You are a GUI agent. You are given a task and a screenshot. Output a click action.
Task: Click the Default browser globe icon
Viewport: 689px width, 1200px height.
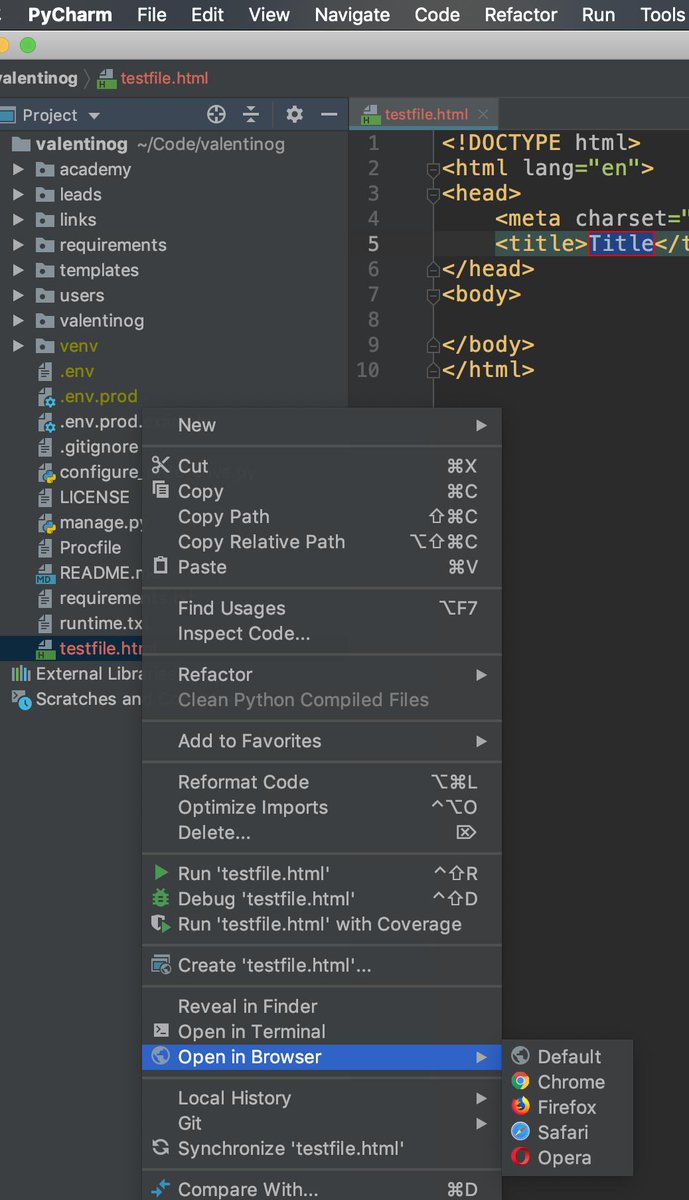point(520,1057)
